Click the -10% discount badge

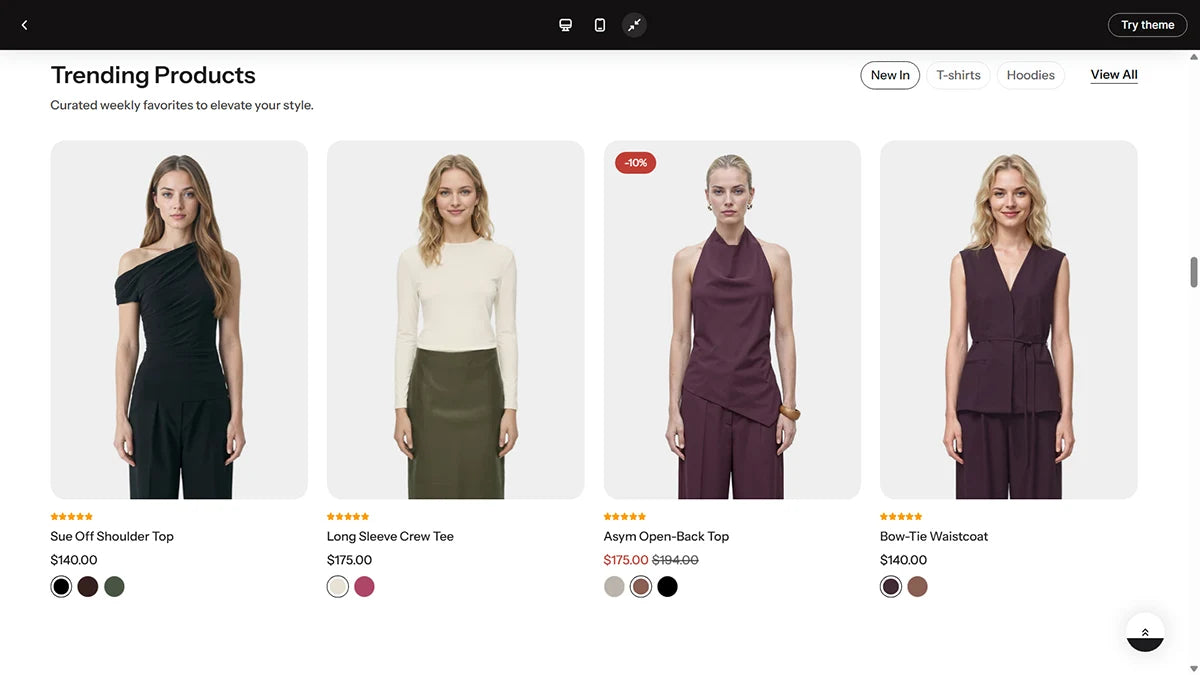point(635,162)
